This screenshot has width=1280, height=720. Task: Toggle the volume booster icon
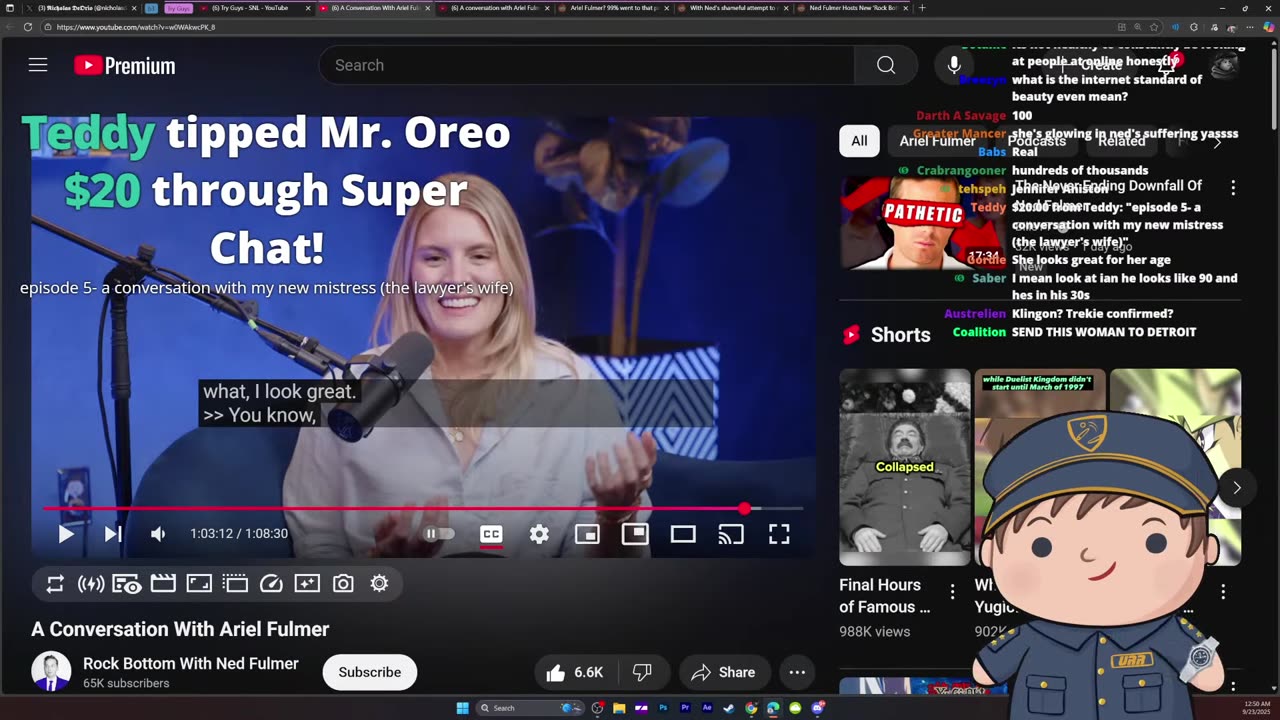tap(91, 584)
